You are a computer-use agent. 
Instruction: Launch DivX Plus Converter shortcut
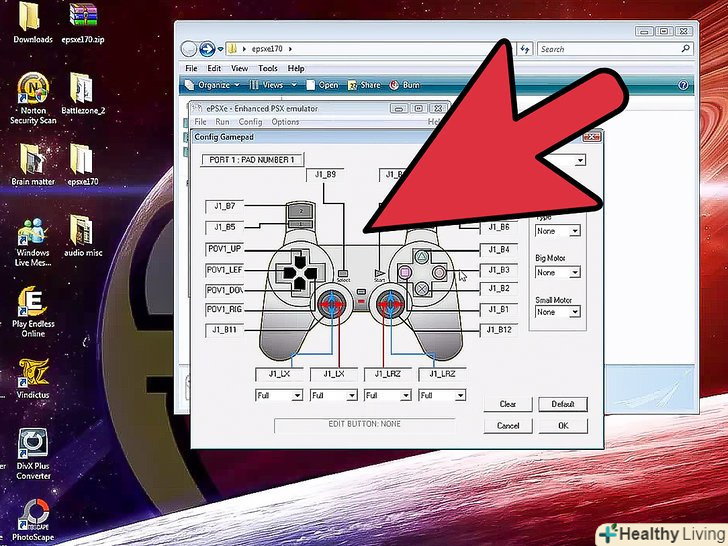[32, 444]
